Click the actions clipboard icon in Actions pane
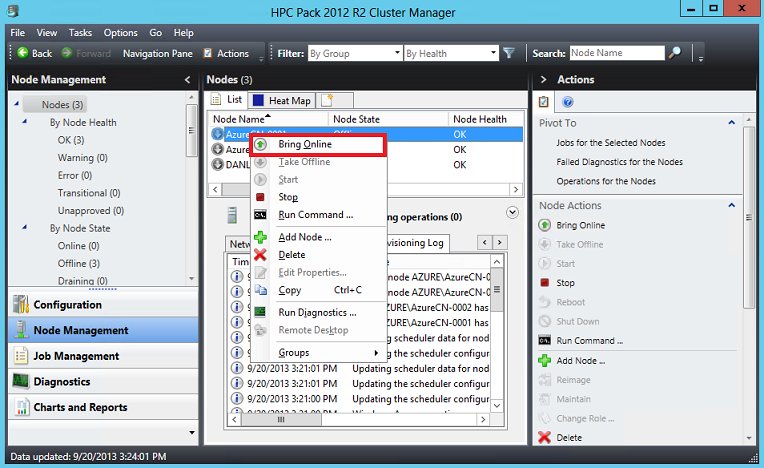Screen dimensions: 764x468 coord(543,101)
